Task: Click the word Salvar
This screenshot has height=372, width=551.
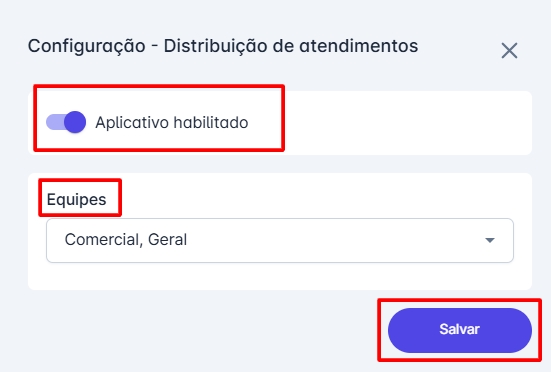Action: click(x=459, y=329)
